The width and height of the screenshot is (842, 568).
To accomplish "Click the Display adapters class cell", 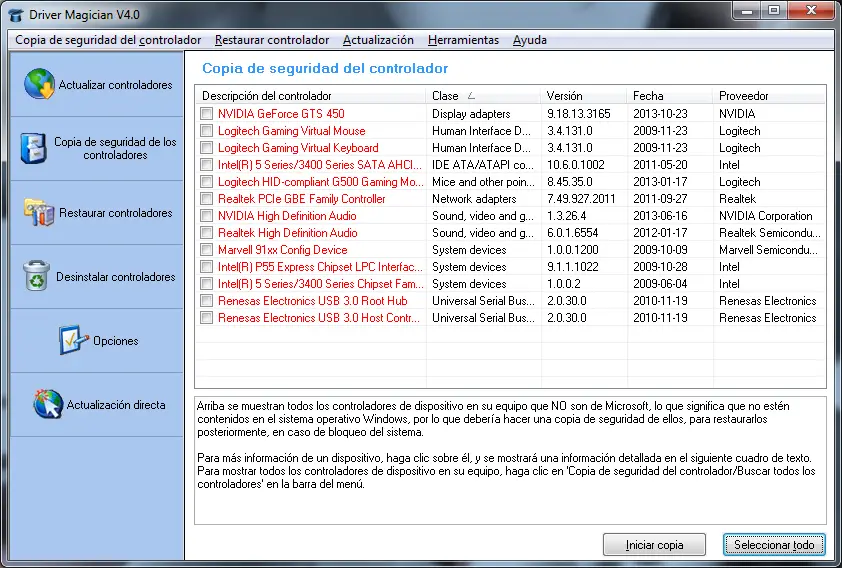I will point(471,113).
